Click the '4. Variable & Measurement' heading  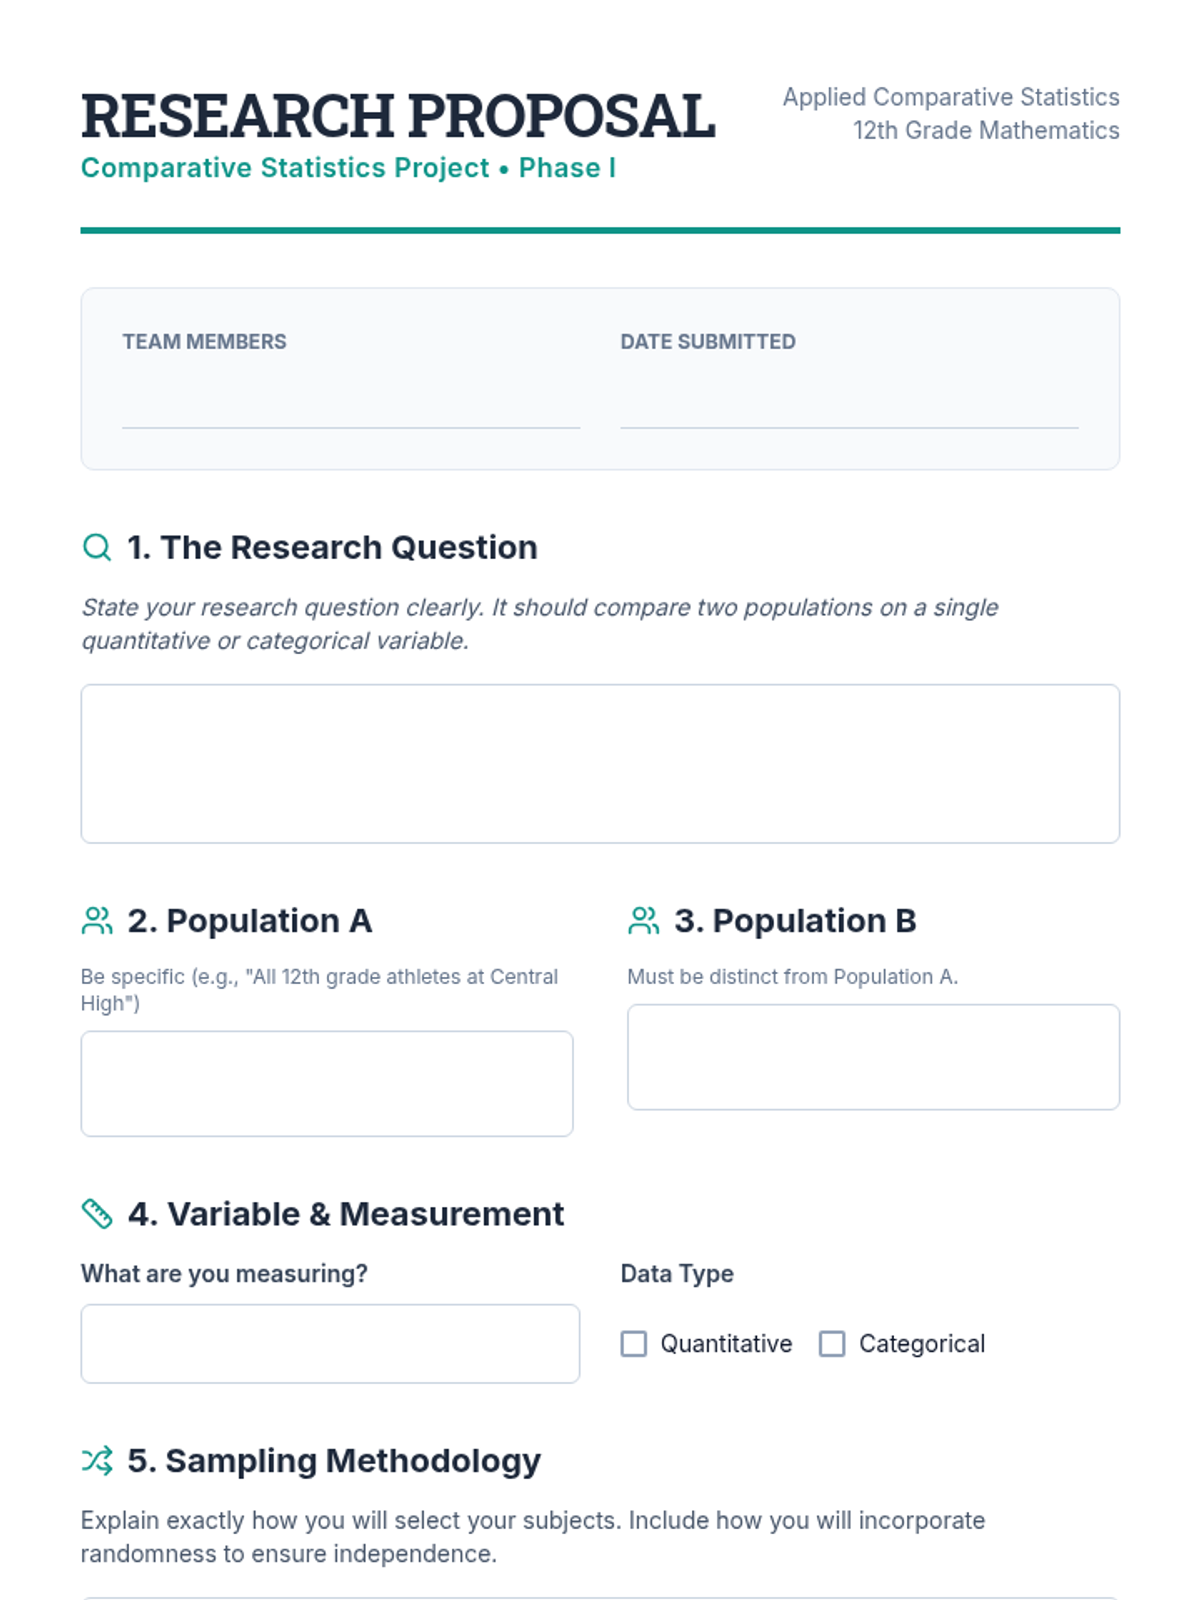[x=346, y=1214]
